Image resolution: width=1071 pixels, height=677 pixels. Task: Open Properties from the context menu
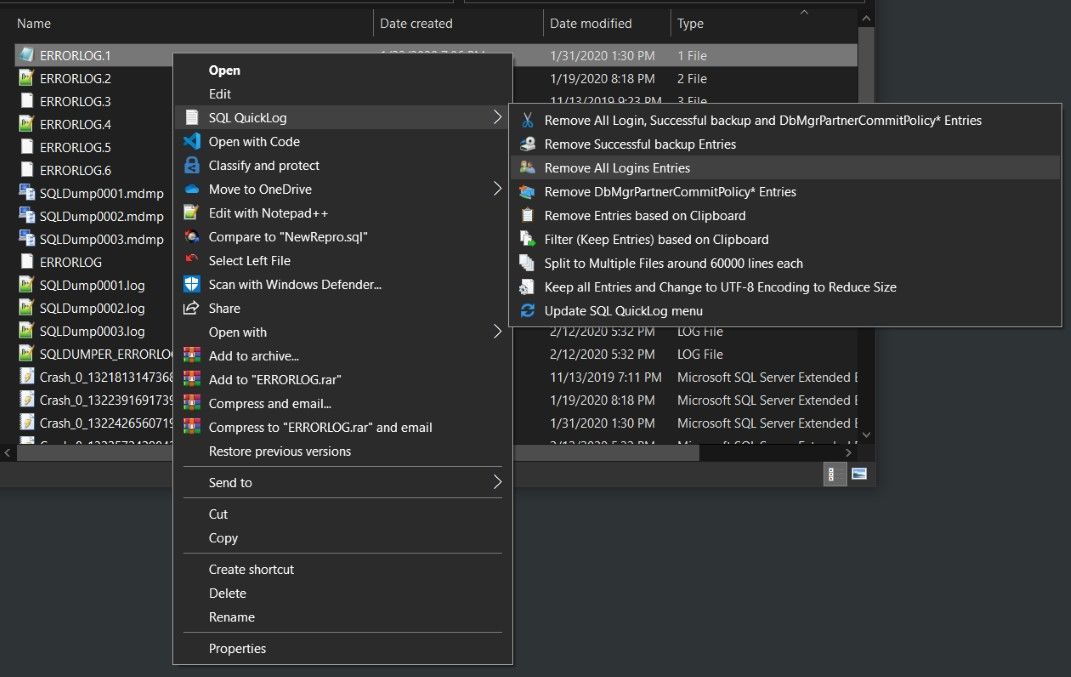coord(237,648)
